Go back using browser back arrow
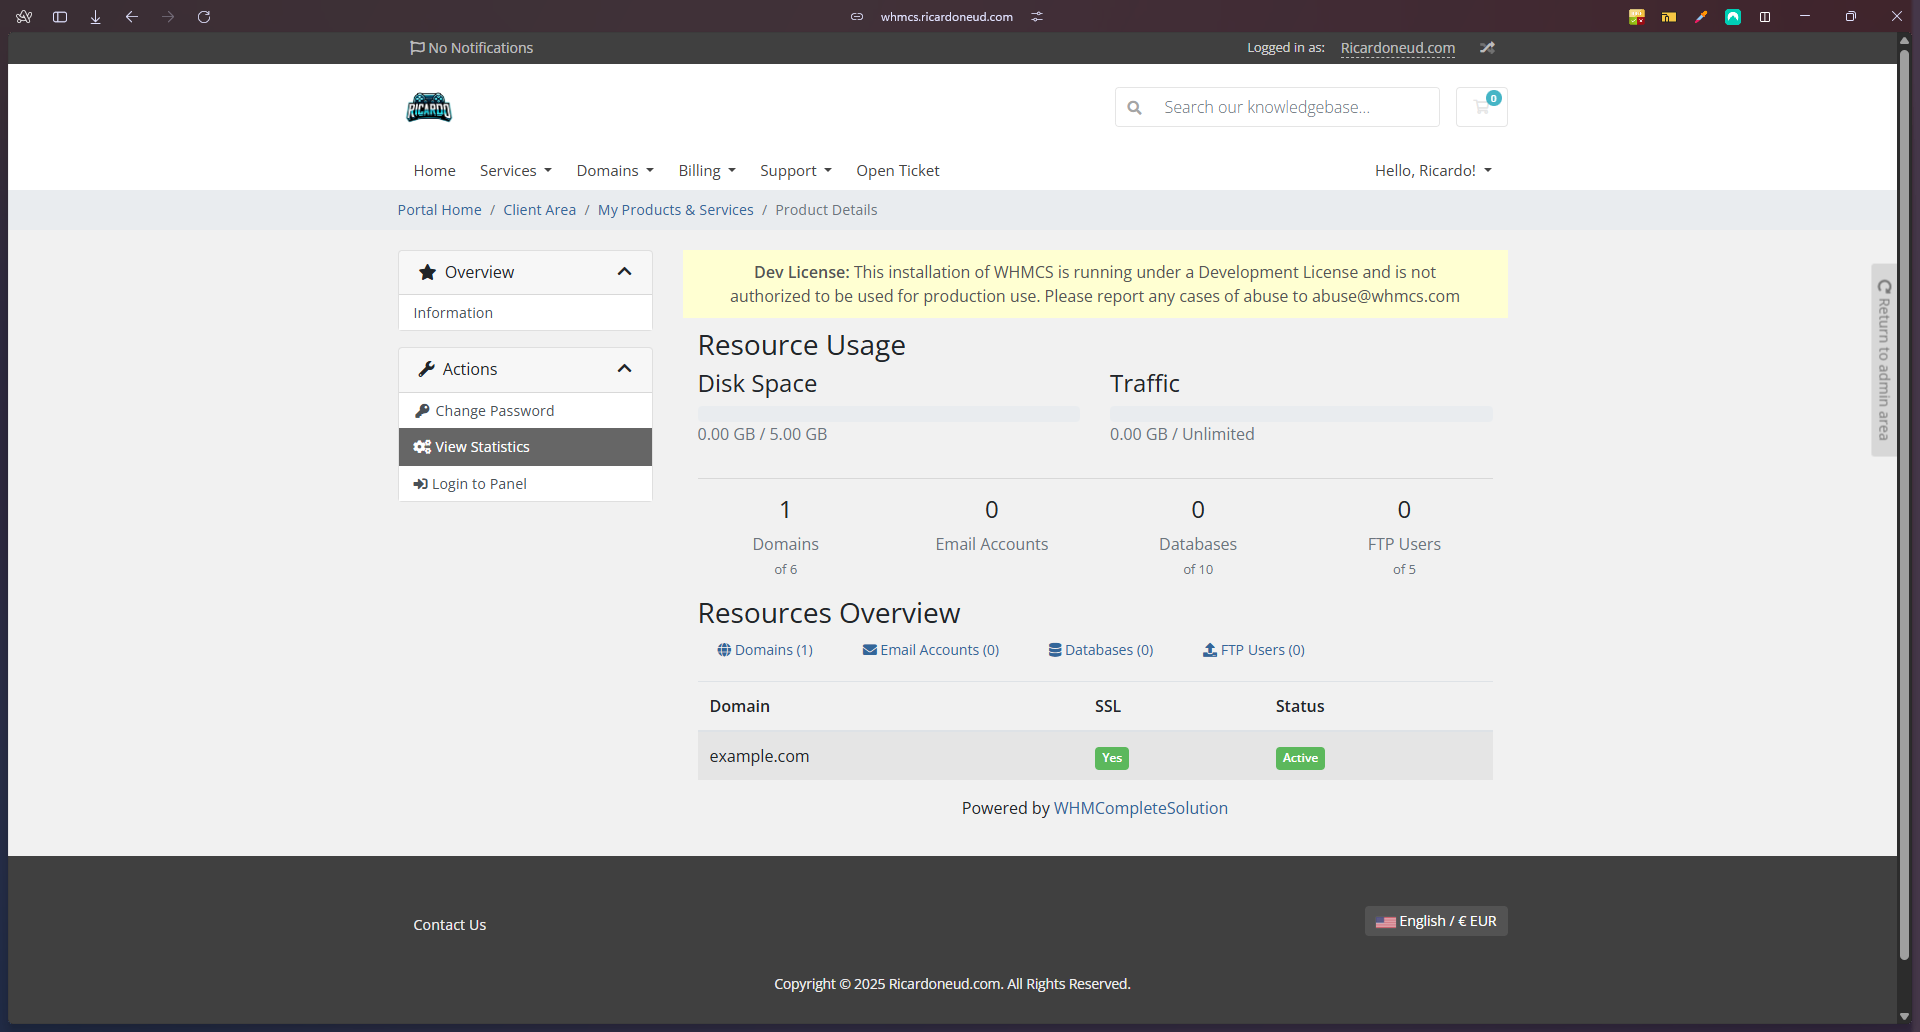Screen dimensions: 1920x1032 pos(132,17)
